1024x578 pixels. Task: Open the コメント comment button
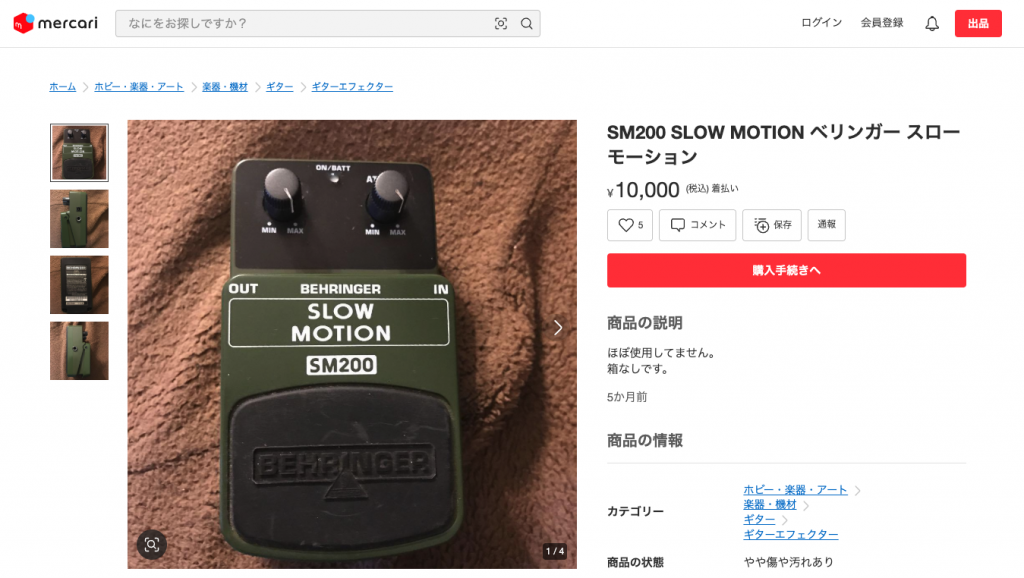coord(697,225)
